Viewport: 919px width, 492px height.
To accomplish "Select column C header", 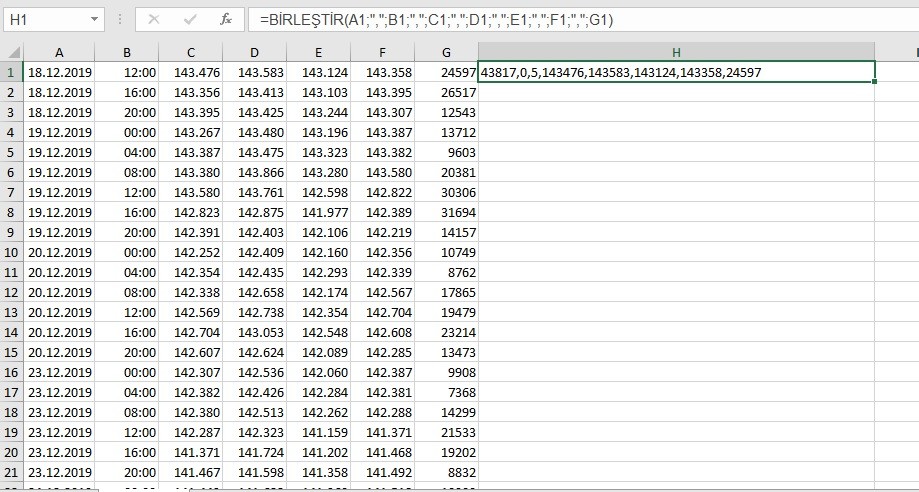I will (190, 52).
